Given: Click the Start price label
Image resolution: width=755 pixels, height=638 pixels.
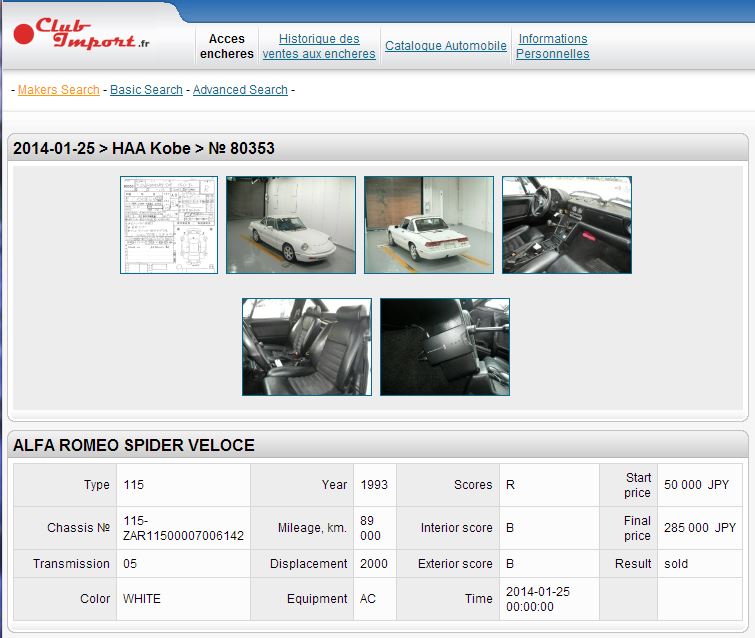Looking at the screenshot, I should [x=638, y=485].
